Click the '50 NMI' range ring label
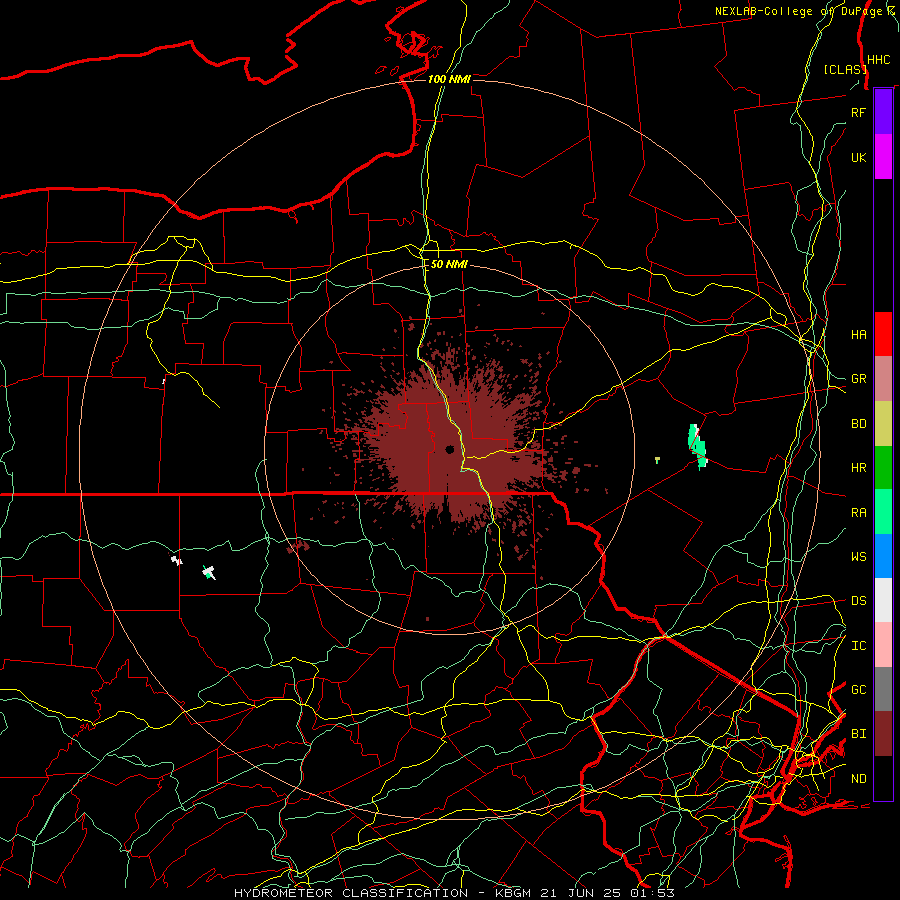The width and height of the screenshot is (900, 900). 449,264
